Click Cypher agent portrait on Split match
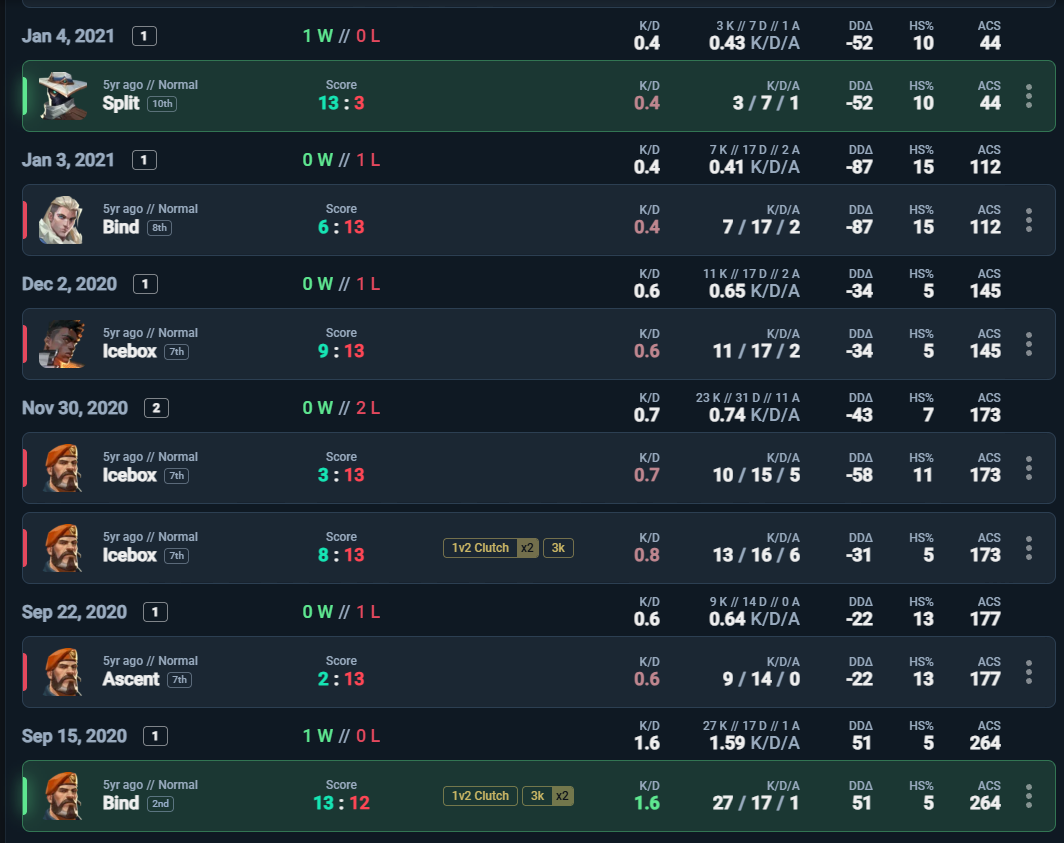Viewport: 1064px width, 843px height. 62,96
